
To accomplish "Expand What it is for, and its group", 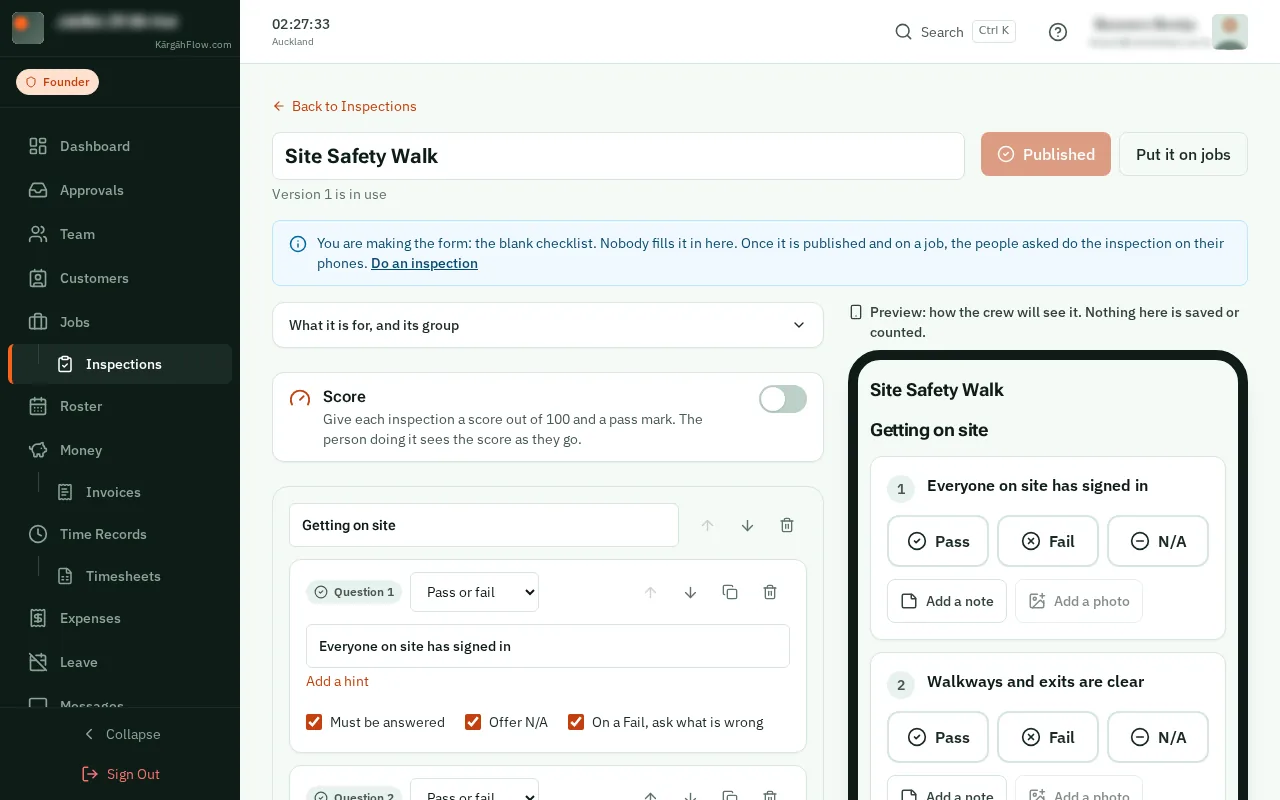I will [548, 325].
